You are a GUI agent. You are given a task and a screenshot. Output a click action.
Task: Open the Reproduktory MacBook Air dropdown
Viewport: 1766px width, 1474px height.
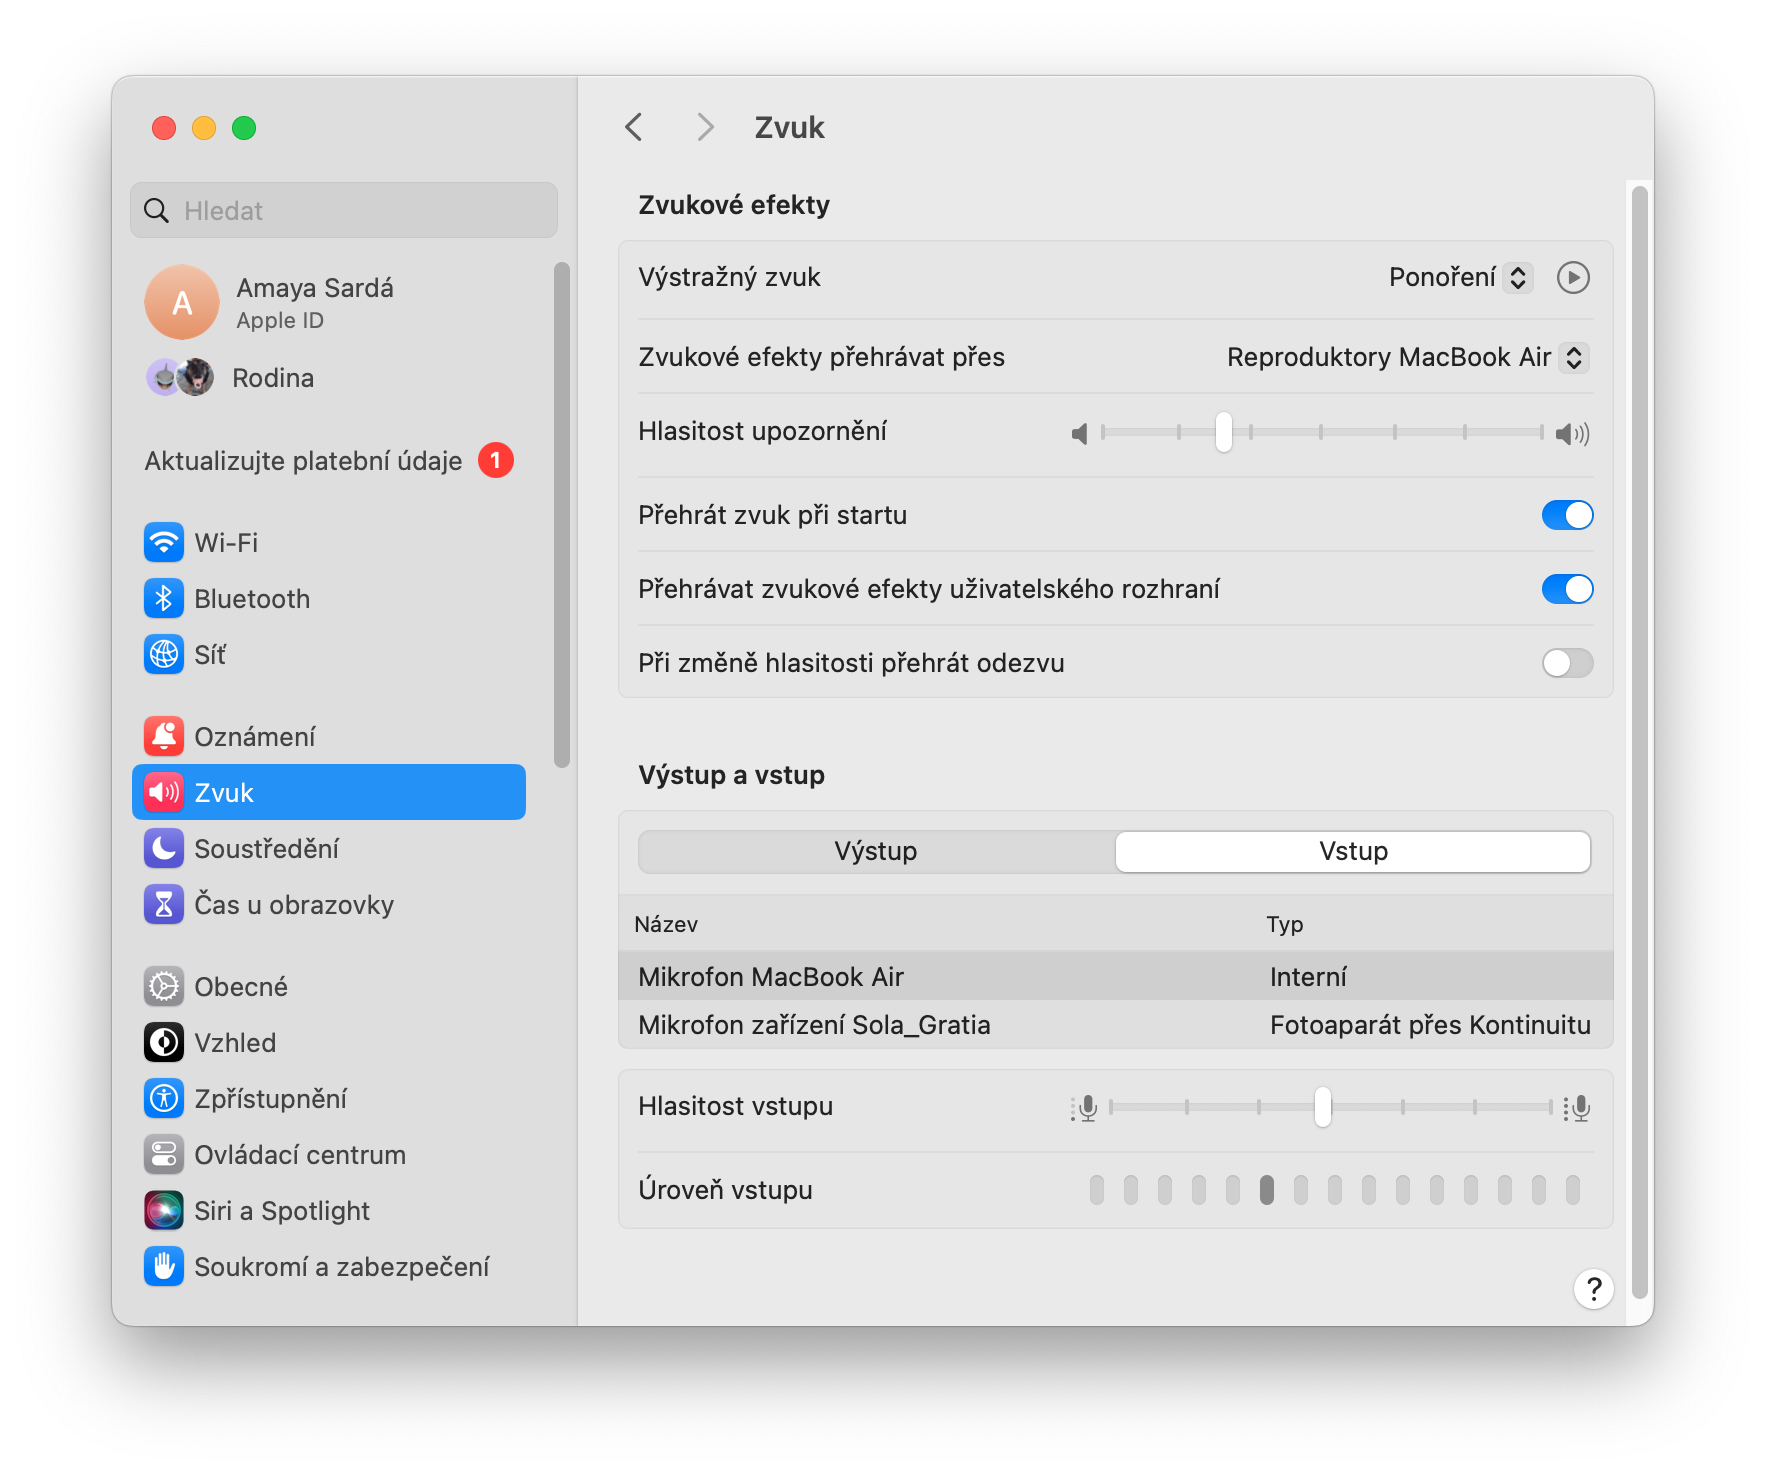(x=1408, y=357)
